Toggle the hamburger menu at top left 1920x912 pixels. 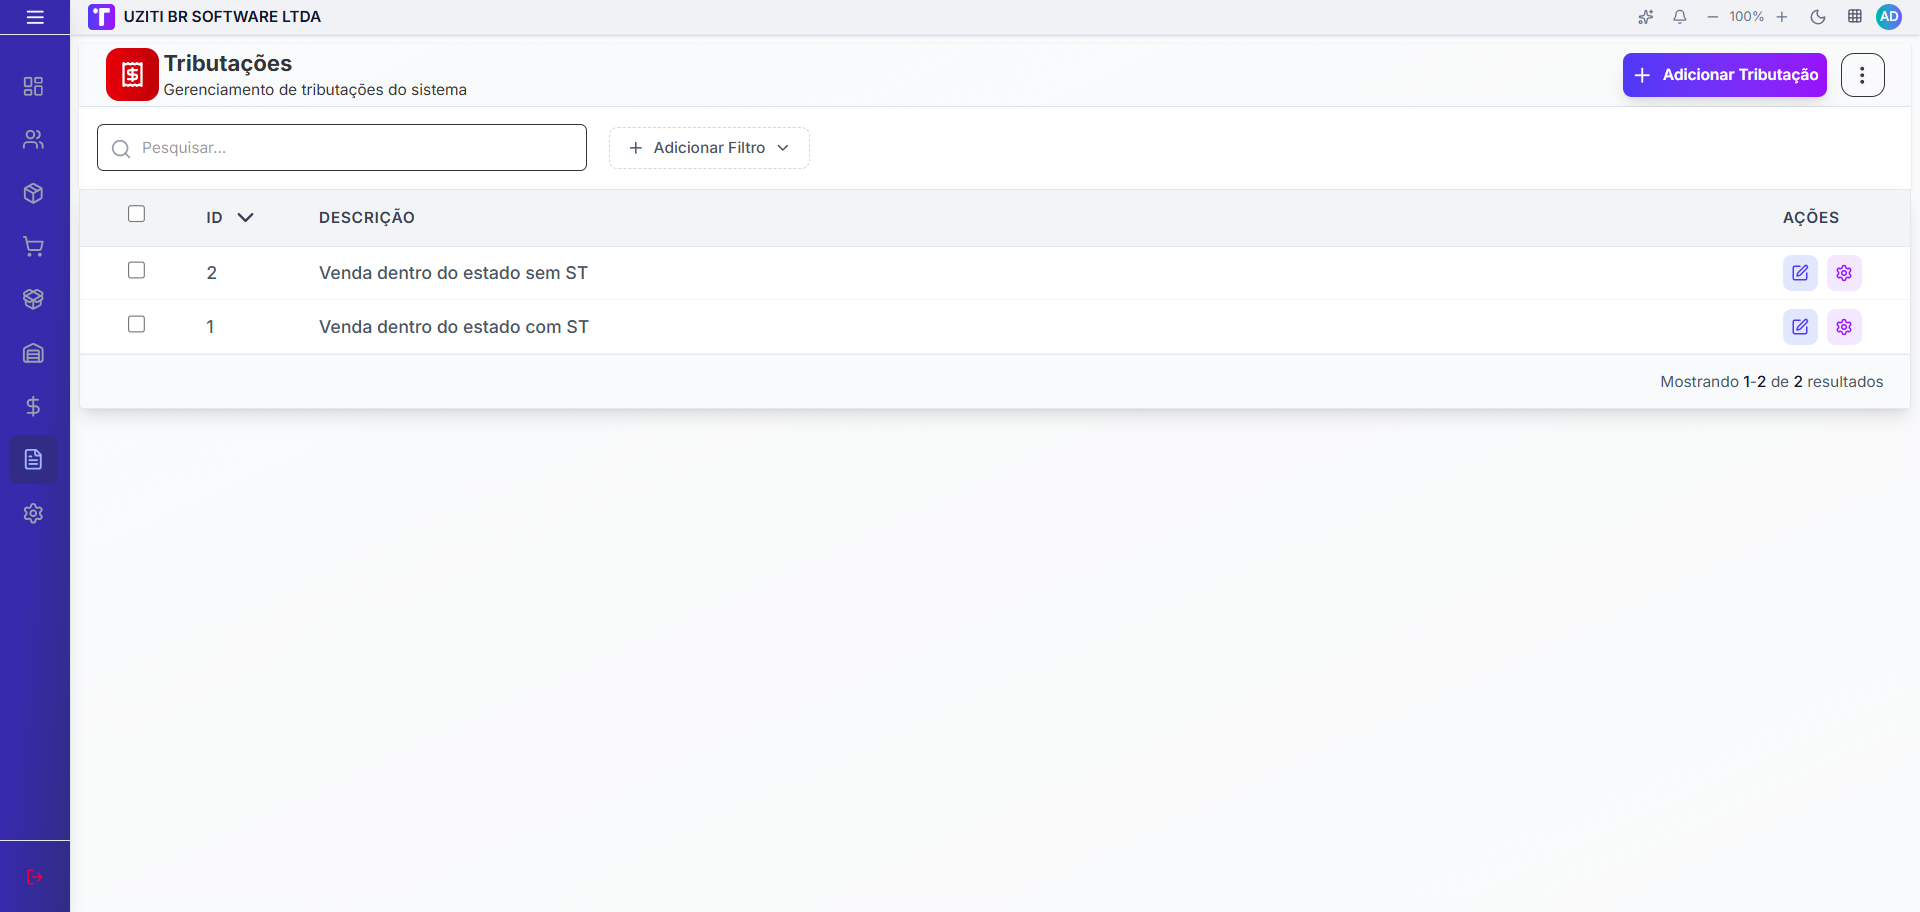tap(35, 17)
